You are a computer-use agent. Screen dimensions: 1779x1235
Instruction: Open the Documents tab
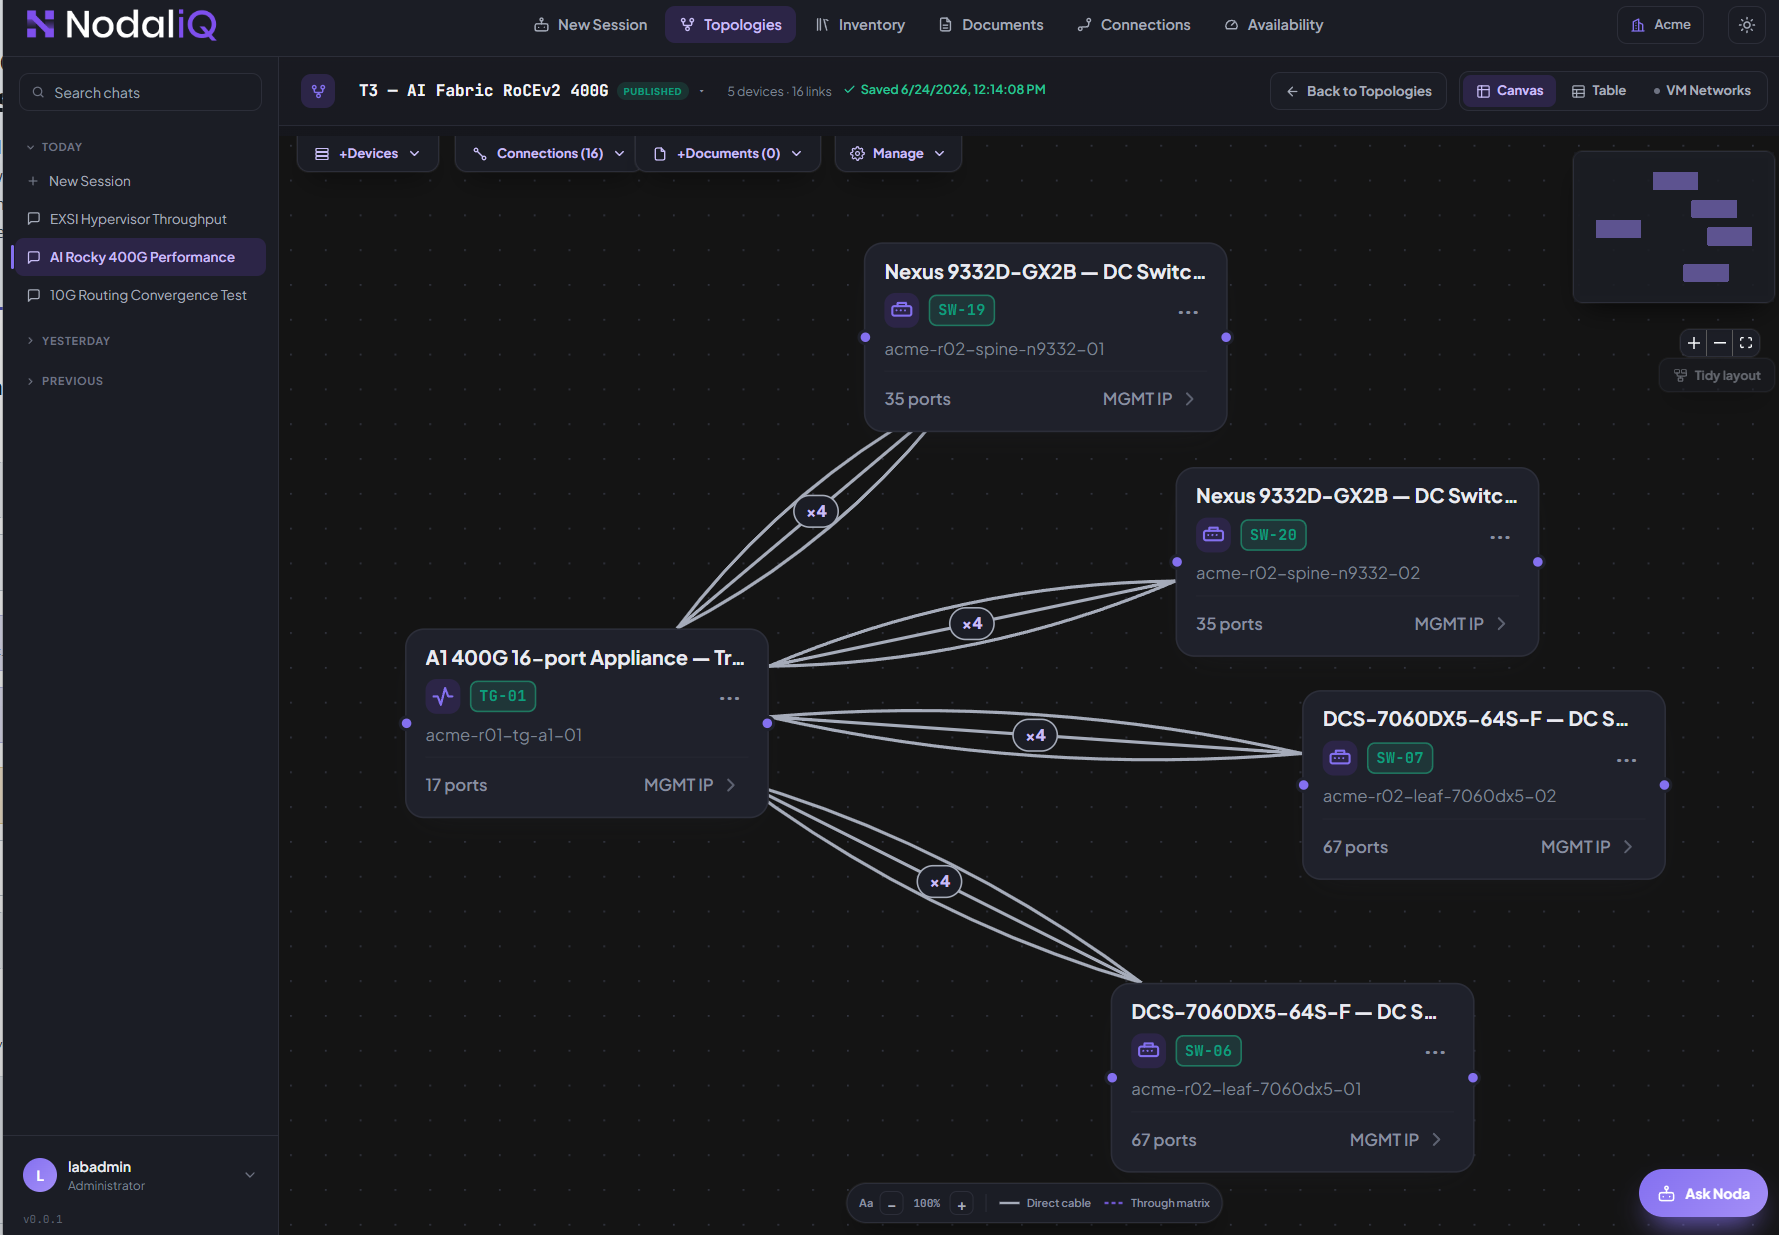coord(990,25)
